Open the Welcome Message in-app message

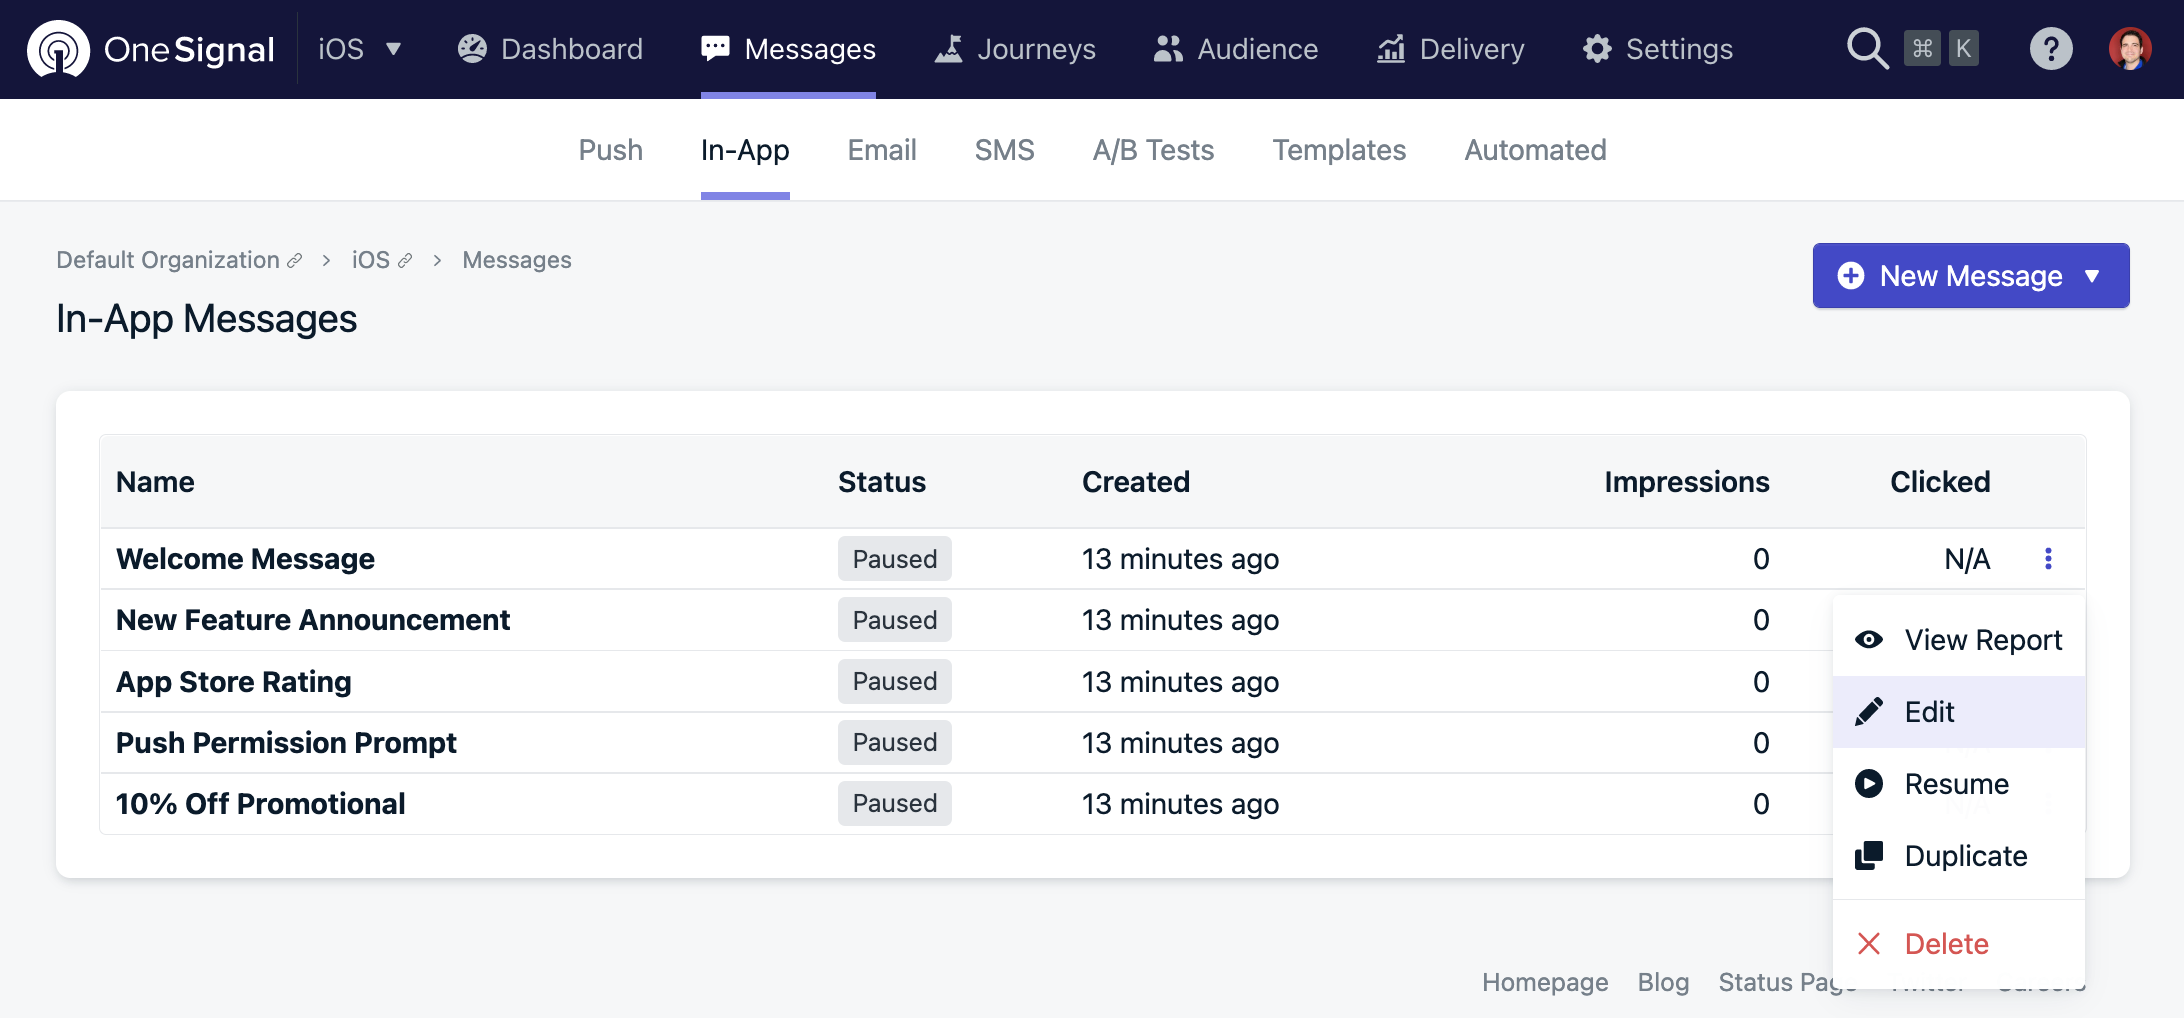click(x=245, y=559)
